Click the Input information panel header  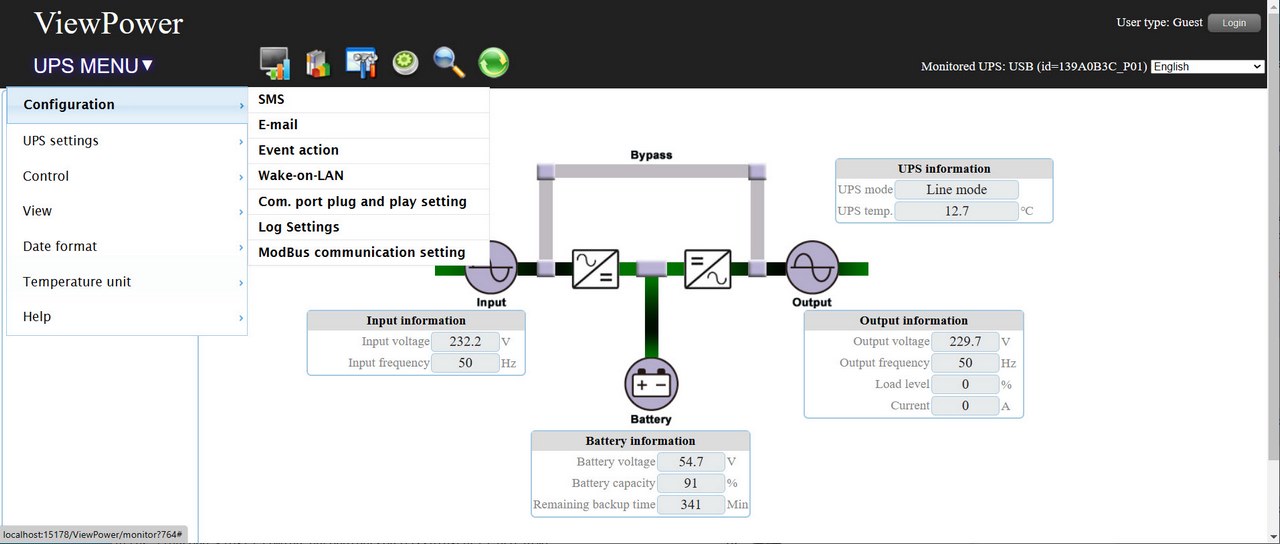[416, 321]
